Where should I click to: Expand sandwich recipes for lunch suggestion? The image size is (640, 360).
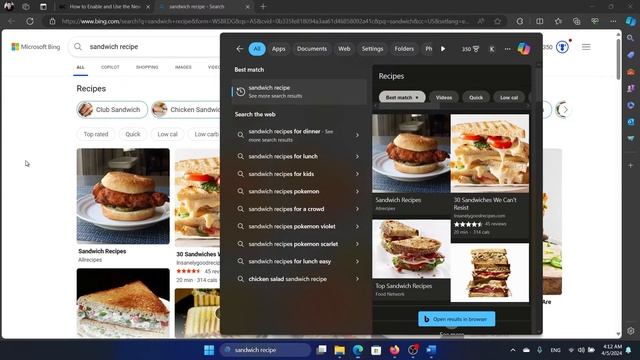[357, 157]
